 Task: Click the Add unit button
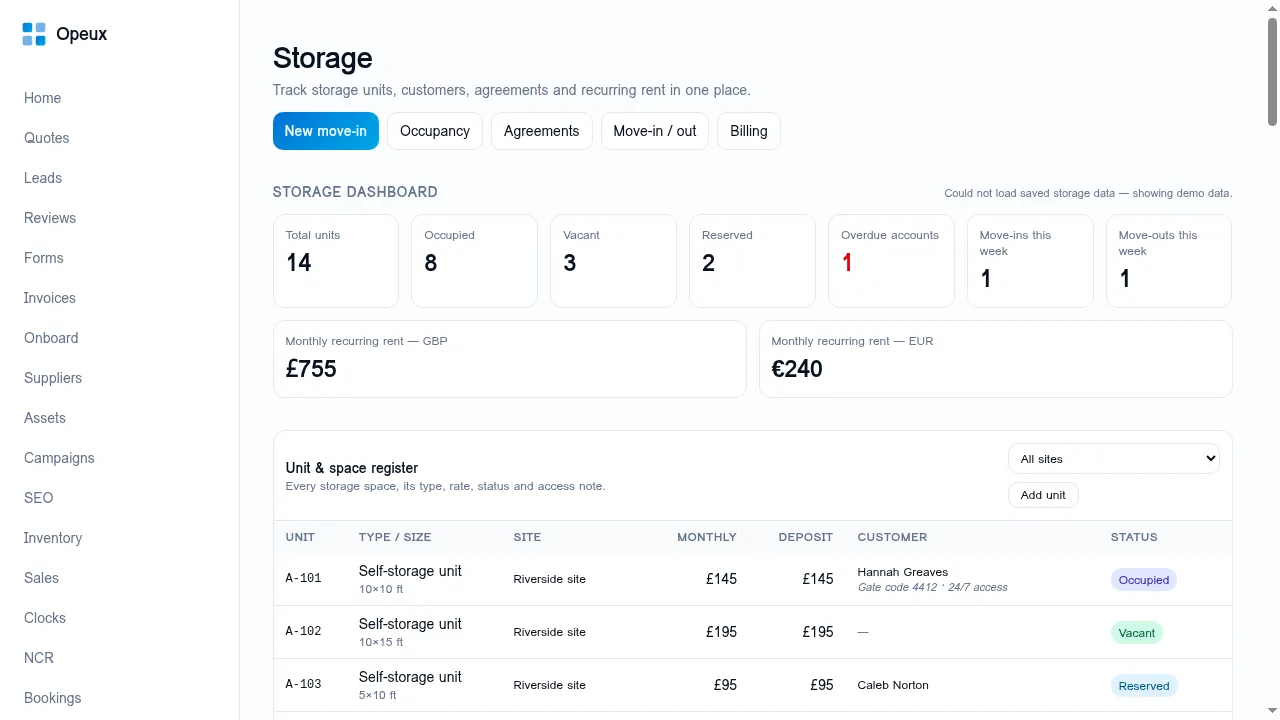point(1043,495)
